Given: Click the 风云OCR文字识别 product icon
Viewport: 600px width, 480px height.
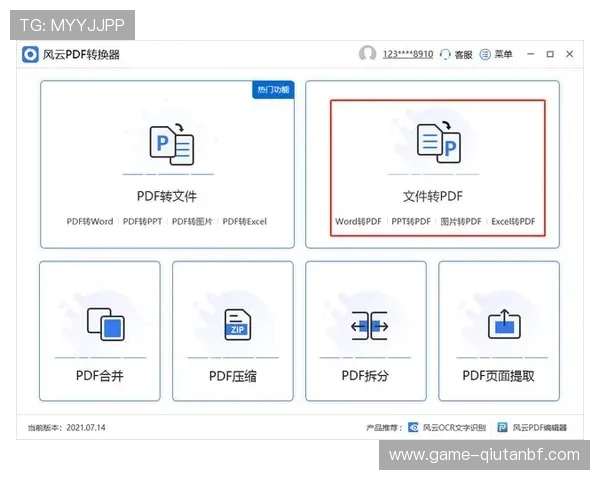Looking at the screenshot, I should (x=413, y=427).
